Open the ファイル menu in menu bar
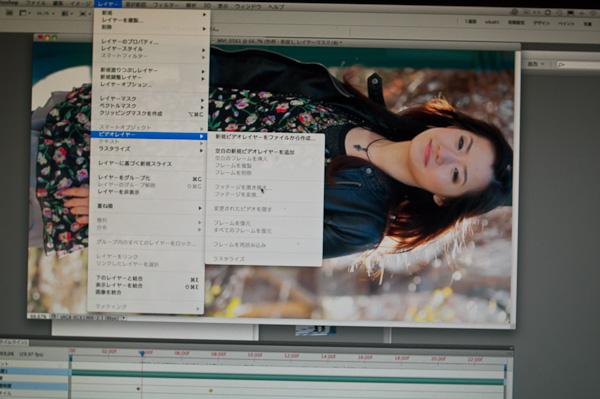This screenshot has height=399, width=600. 35,3
